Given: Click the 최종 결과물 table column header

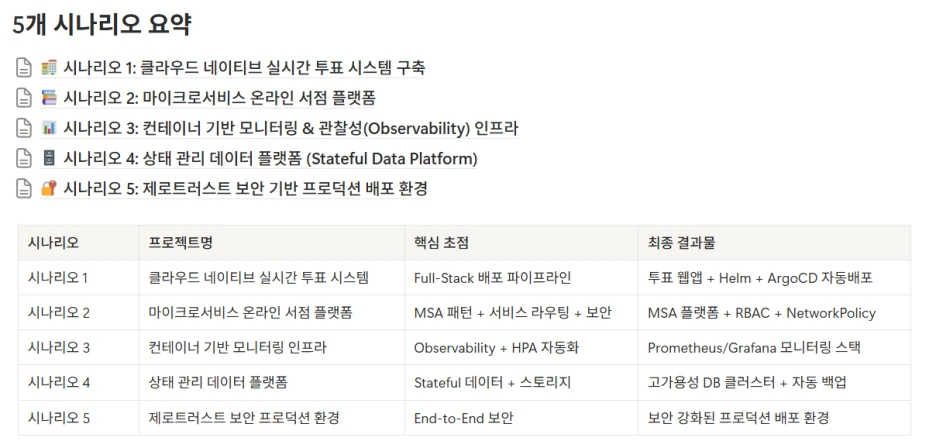Looking at the screenshot, I should click(x=774, y=243).
